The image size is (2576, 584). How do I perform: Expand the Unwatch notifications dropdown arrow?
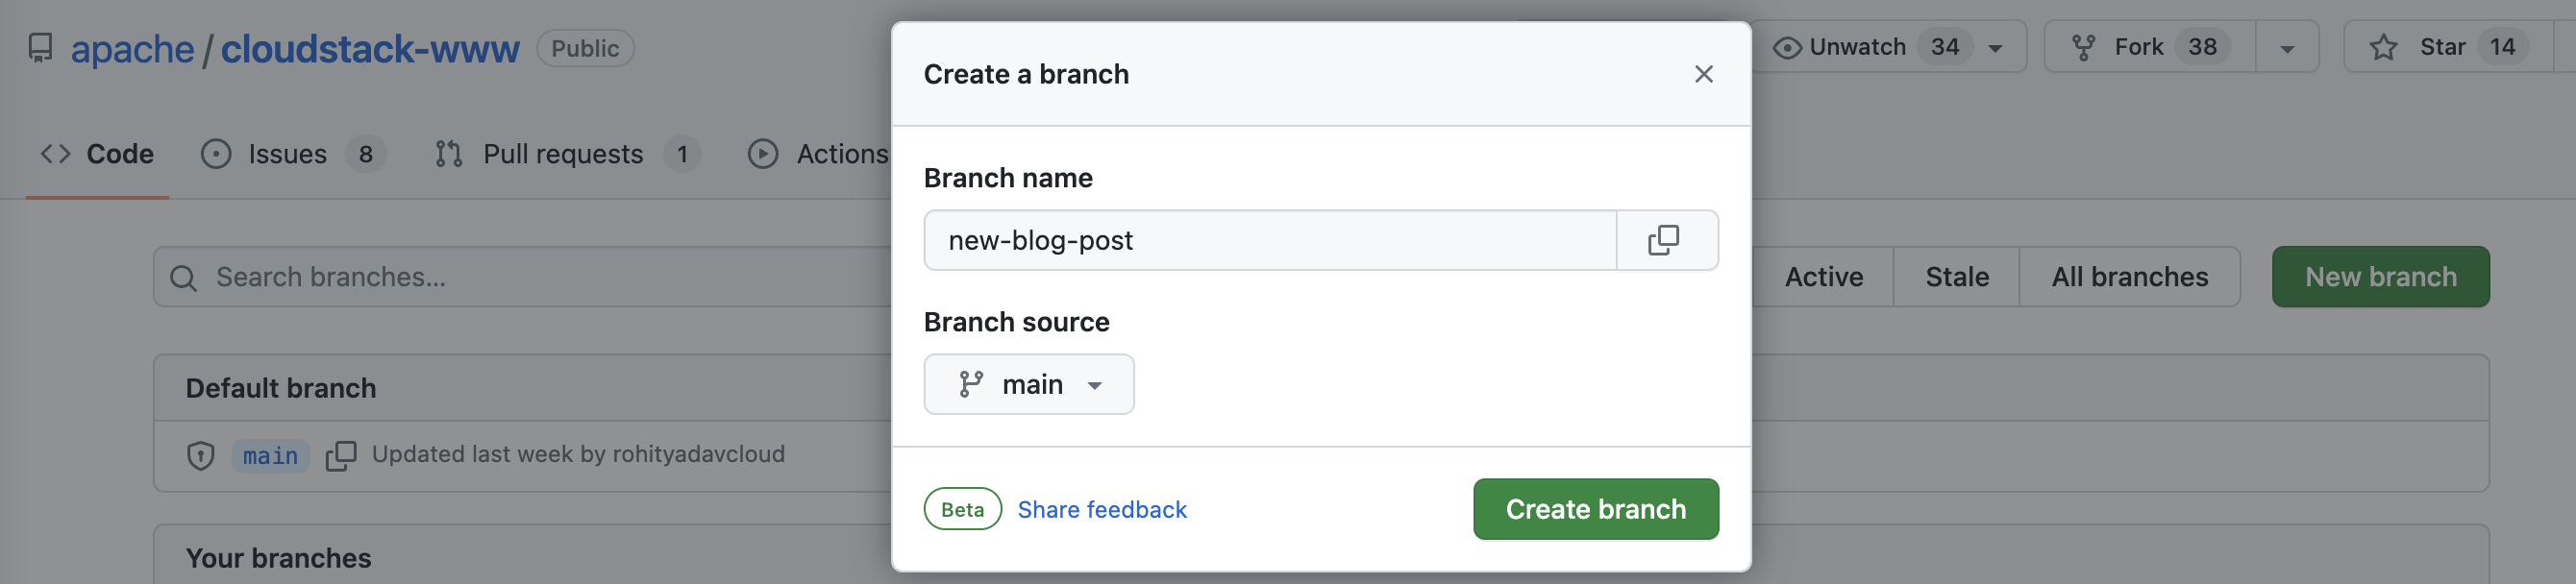(x=1995, y=48)
